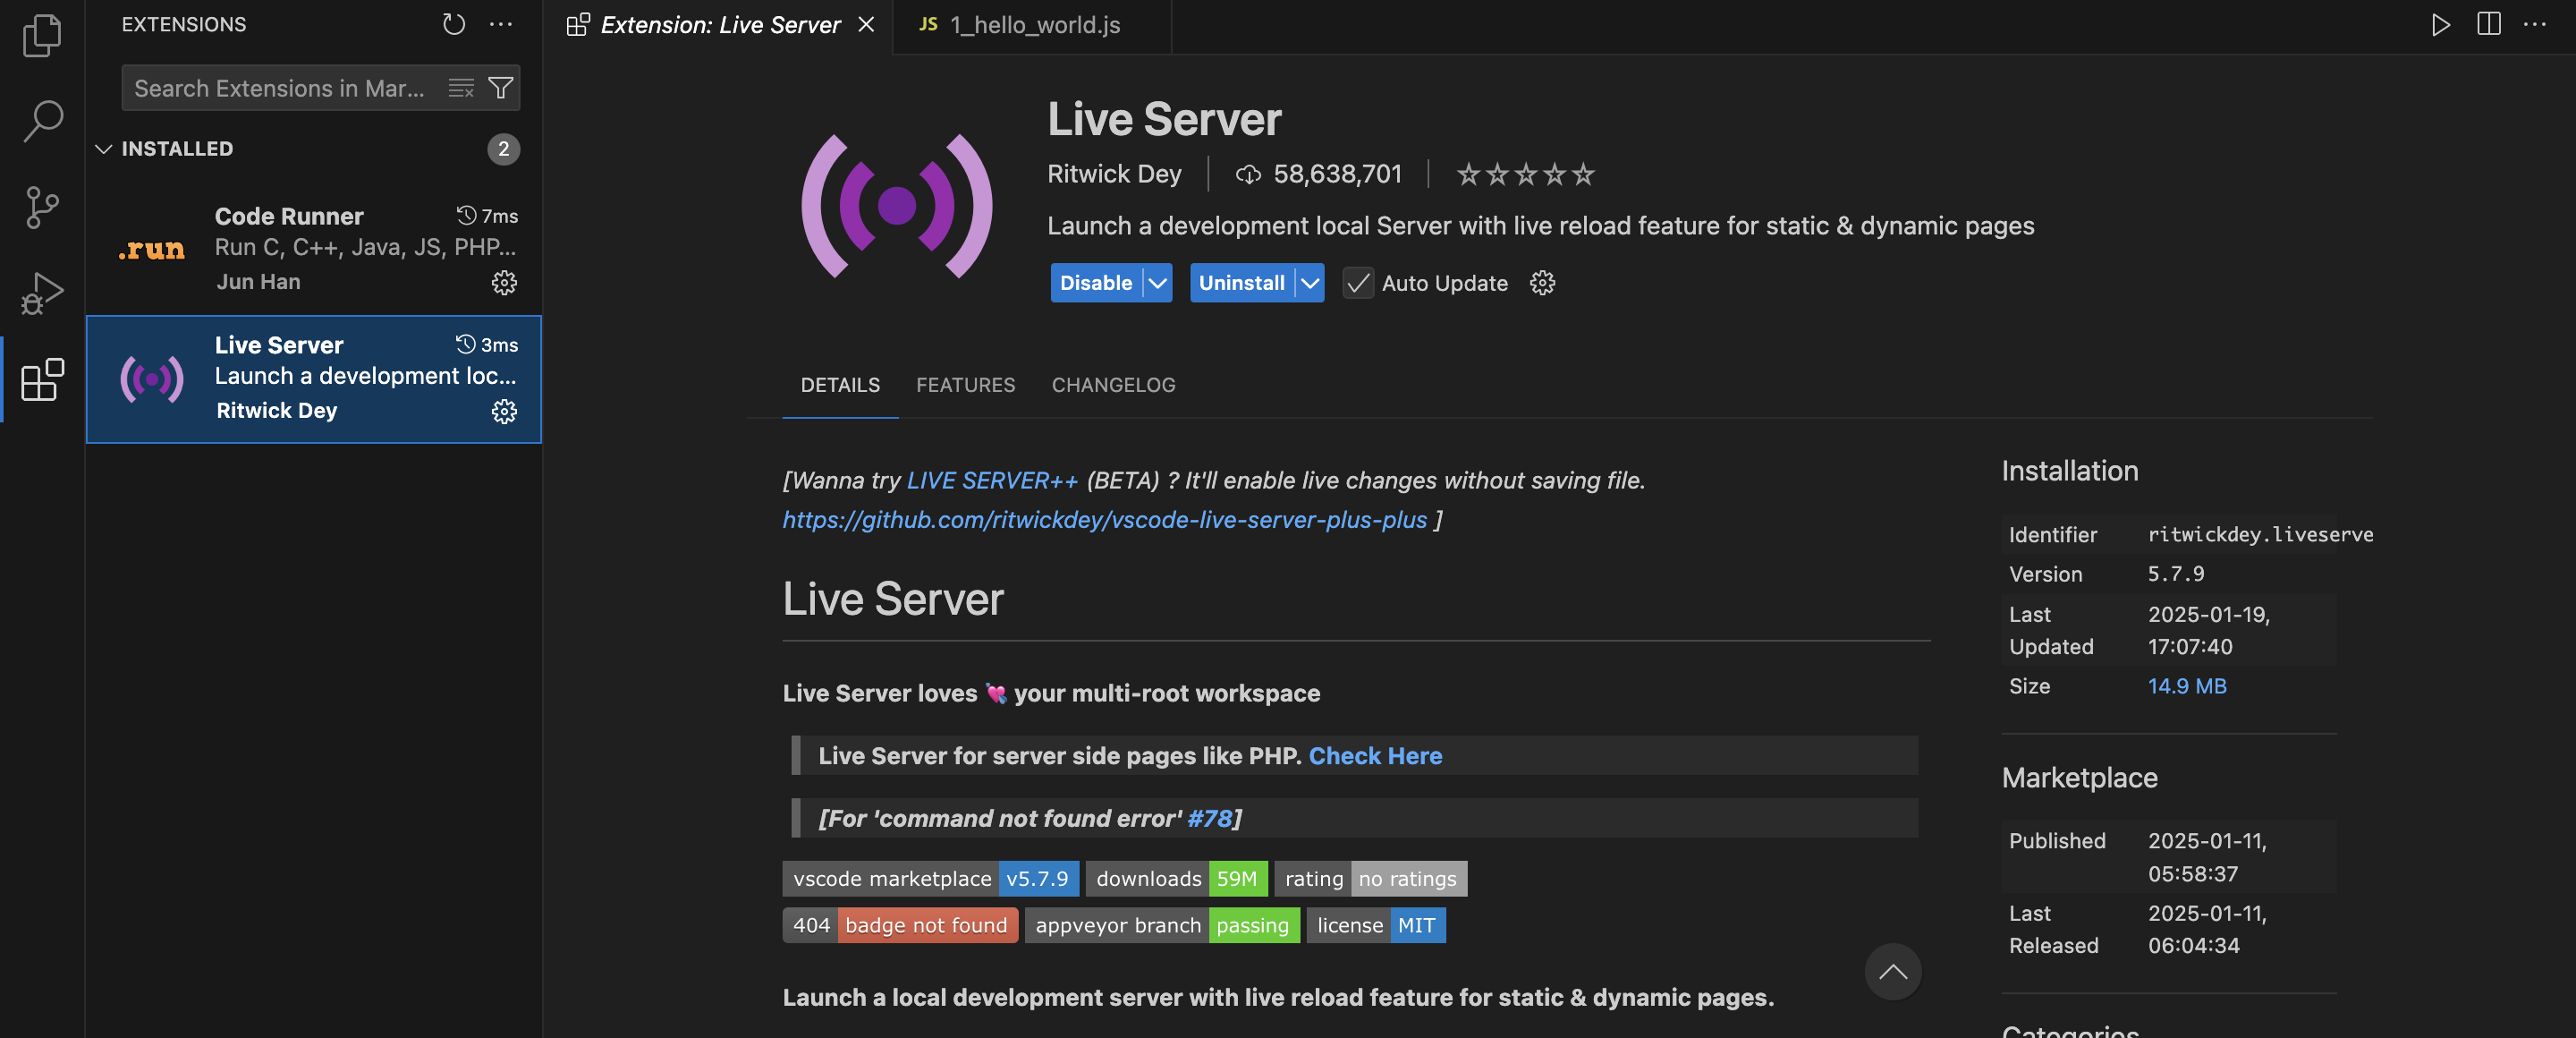Open the Search view in activity bar
Image resolution: width=2576 pixels, height=1038 pixels.
[x=42, y=120]
